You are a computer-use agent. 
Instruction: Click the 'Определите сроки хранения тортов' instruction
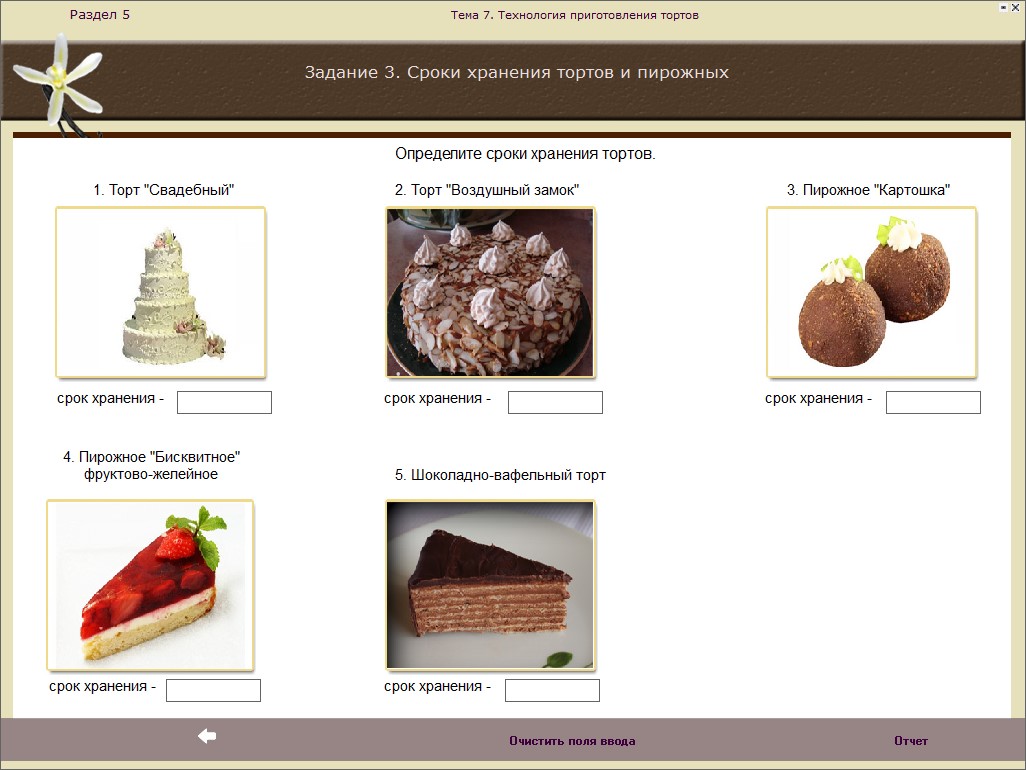(525, 155)
